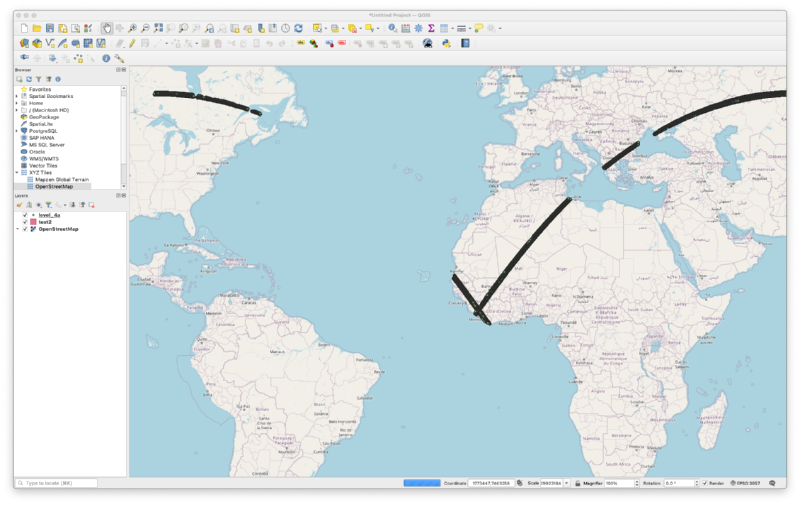Click the Magnifier value stepper
This screenshot has width=800, height=505.
(637, 483)
